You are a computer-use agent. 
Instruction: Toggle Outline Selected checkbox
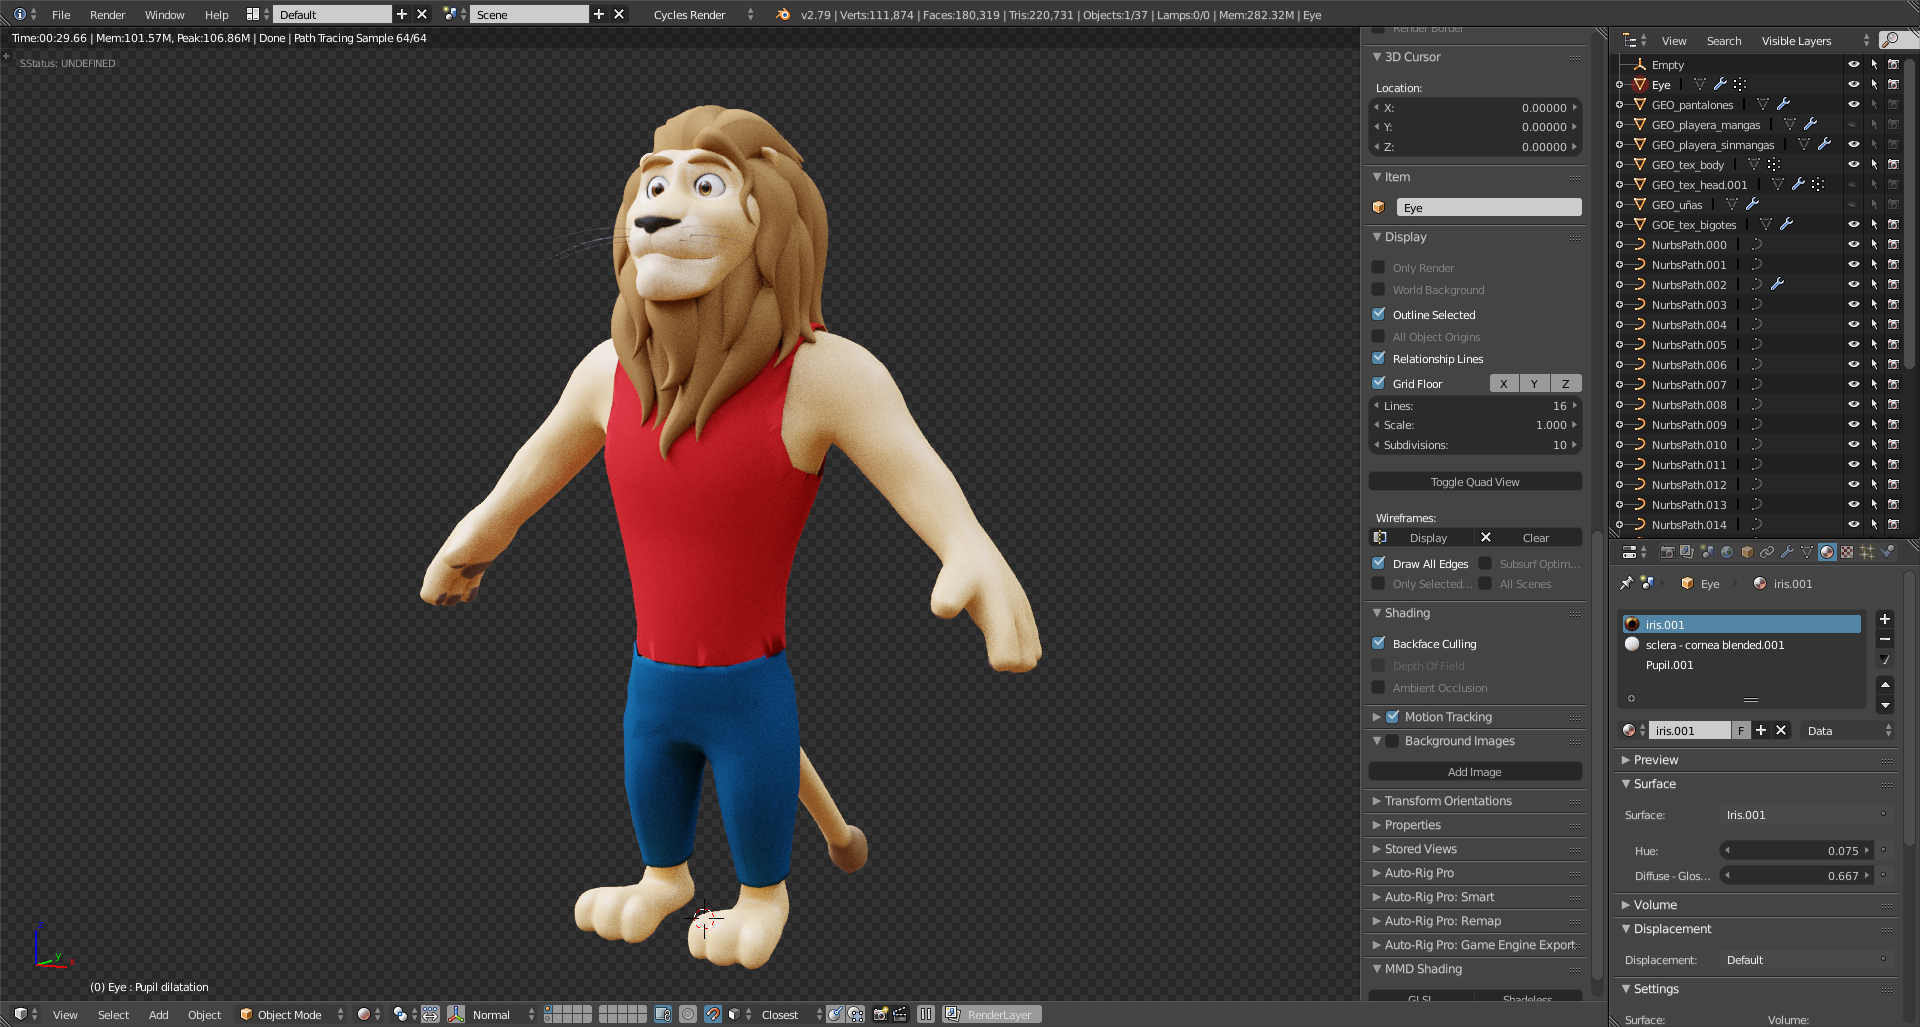1379,314
